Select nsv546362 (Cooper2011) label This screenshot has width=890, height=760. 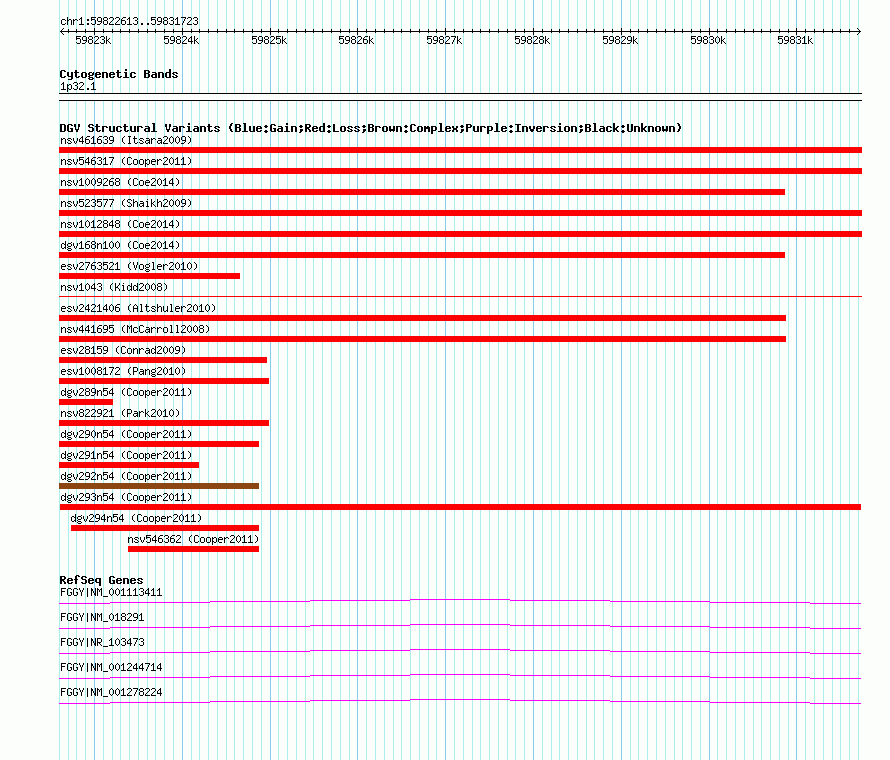pos(193,539)
